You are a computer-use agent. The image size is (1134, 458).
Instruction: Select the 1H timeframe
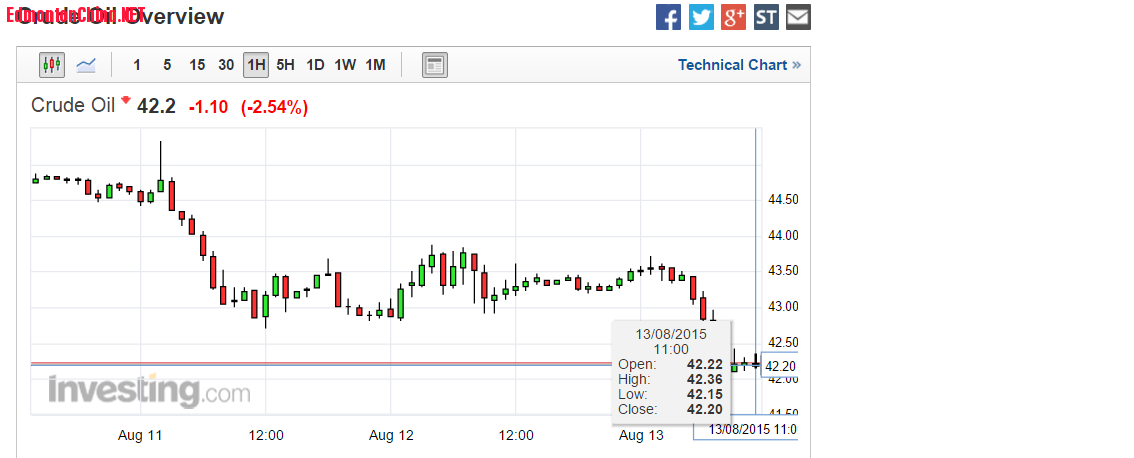pos(256,65)
